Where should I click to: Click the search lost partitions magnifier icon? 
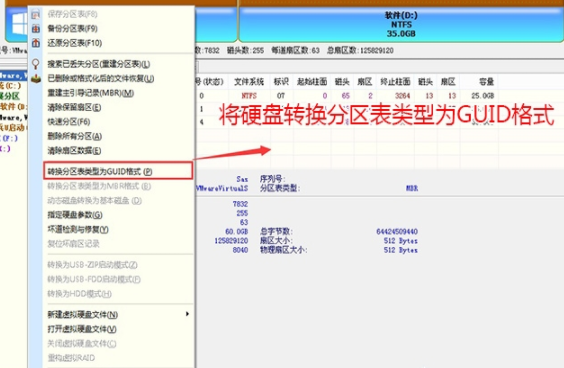click(36, 64)
